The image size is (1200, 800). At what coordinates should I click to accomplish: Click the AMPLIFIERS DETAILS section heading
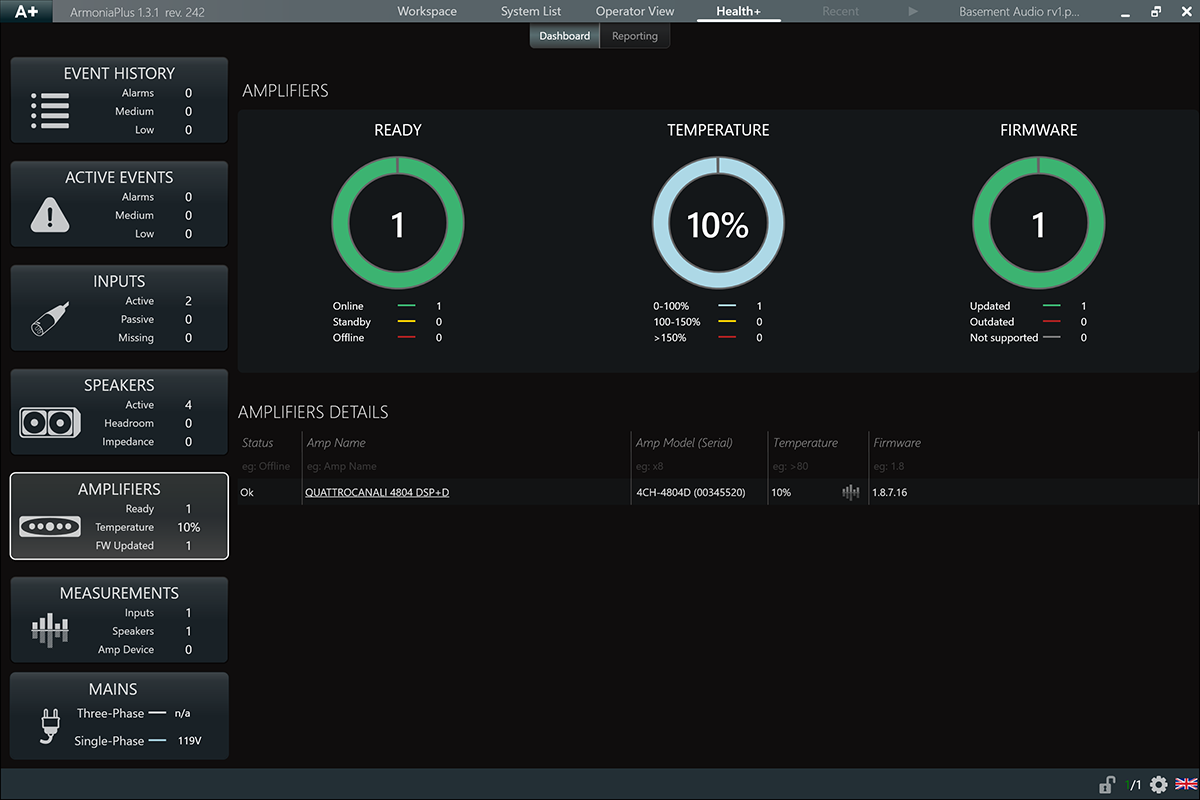[313, 412]
